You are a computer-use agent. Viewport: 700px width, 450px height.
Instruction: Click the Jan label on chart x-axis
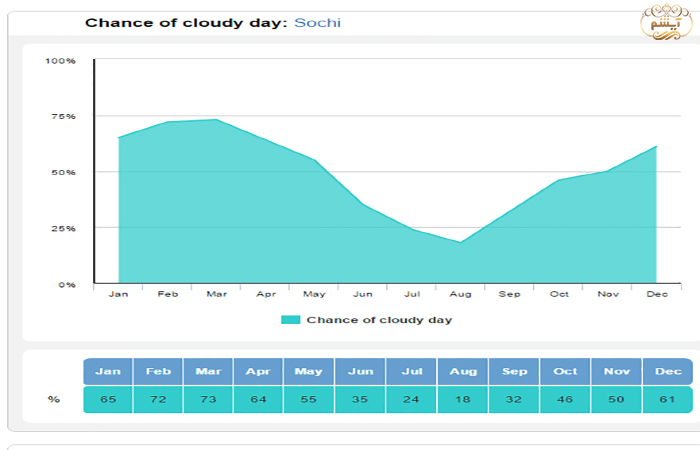(x=118, y=294)
